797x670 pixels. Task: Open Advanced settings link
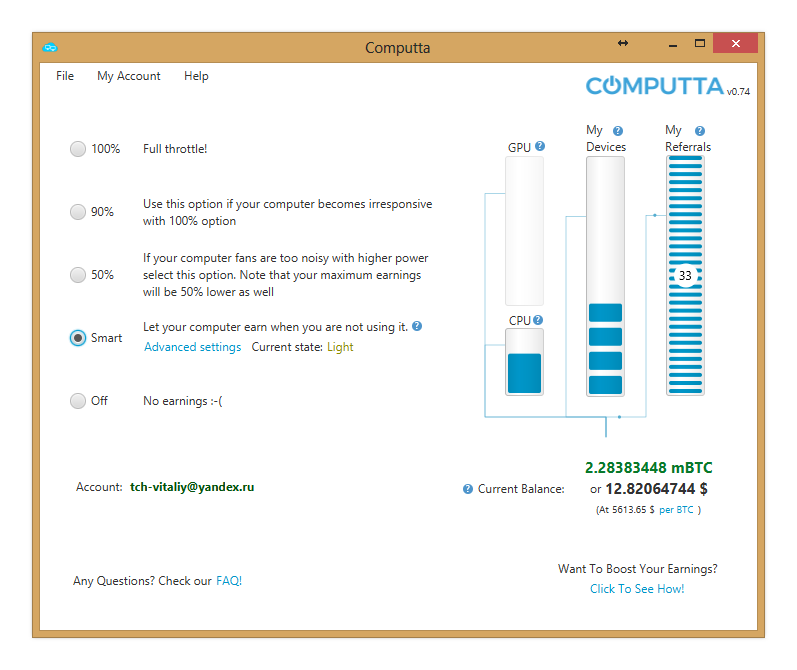tap(193, 347)
